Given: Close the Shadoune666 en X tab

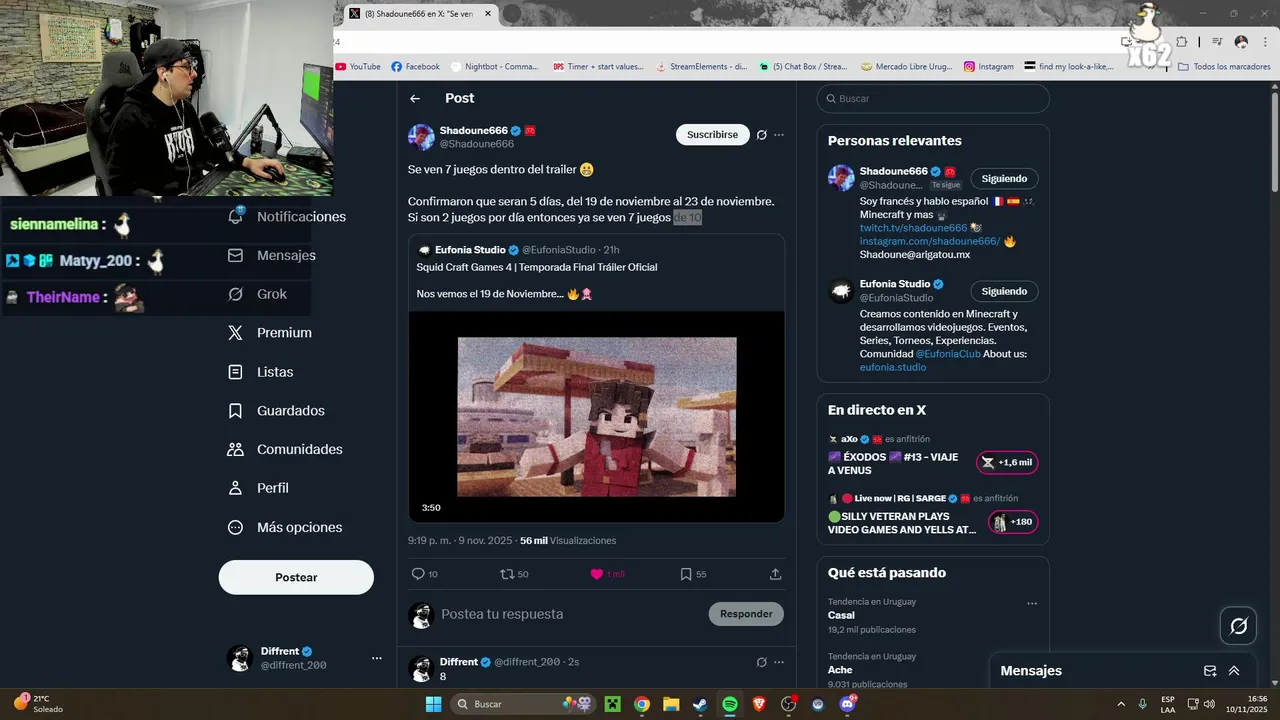Looking at the screenshot, I should (488, 14).
